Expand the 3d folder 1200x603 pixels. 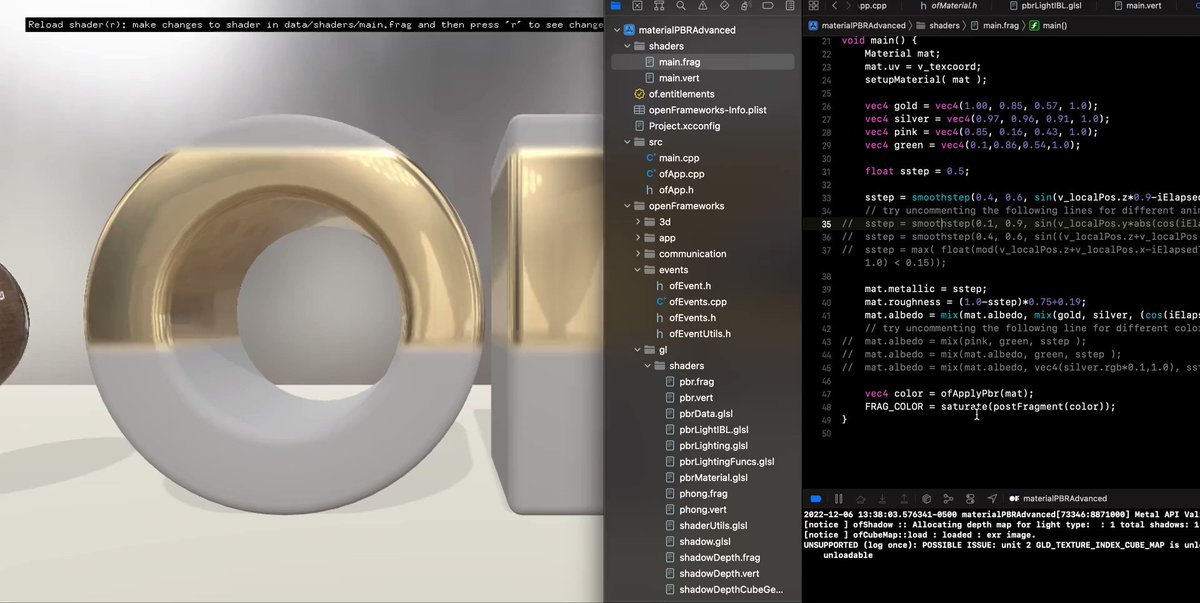click(x=639, y=222)
